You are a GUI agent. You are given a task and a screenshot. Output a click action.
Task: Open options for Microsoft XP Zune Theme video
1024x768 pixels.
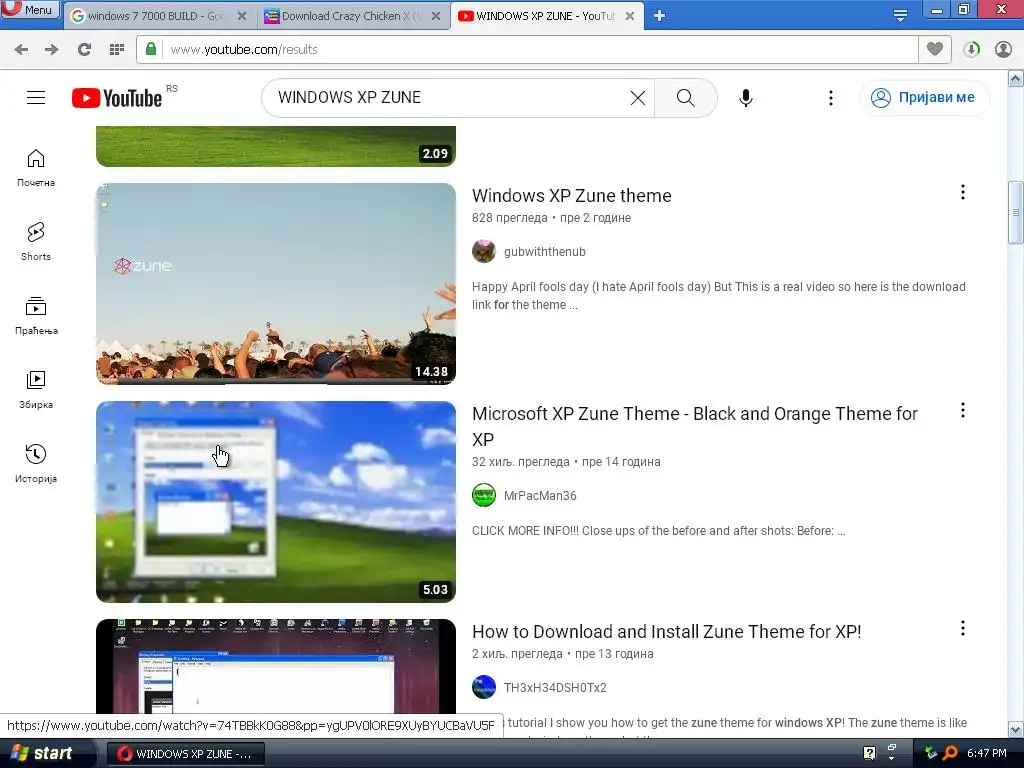[963, 410]
